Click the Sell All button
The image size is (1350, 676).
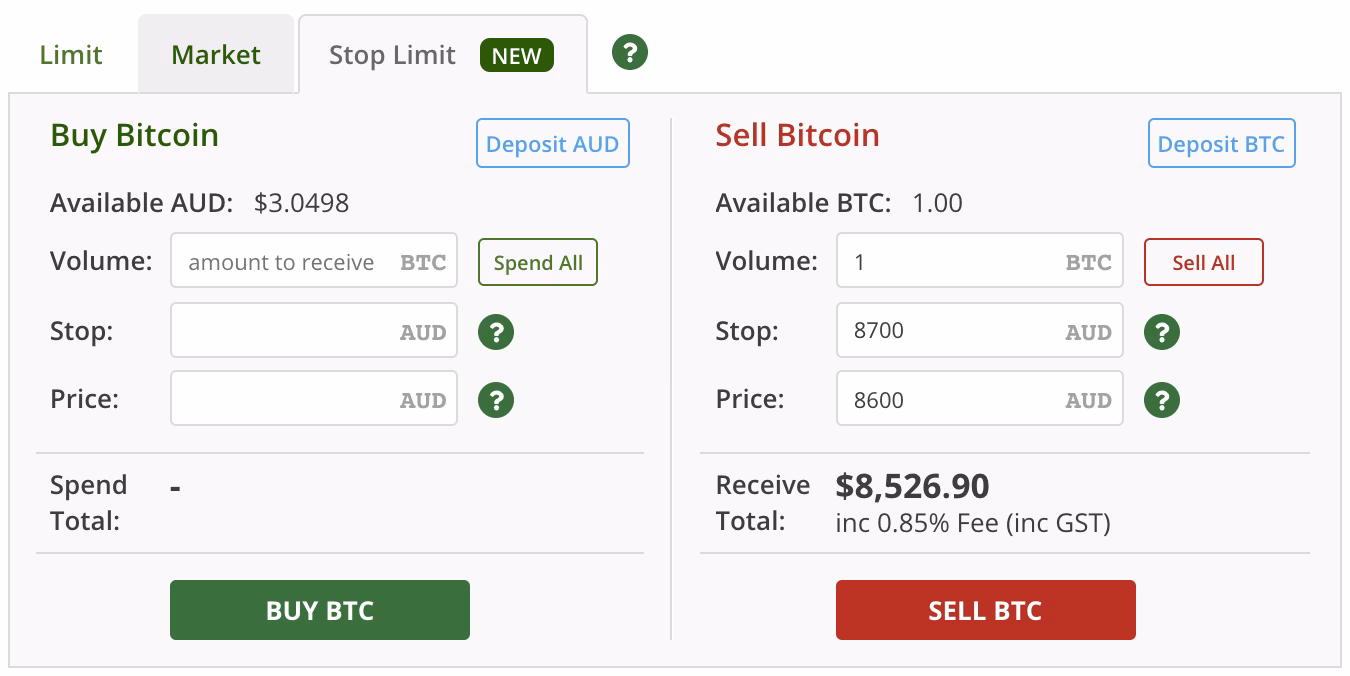(1203, 262)
